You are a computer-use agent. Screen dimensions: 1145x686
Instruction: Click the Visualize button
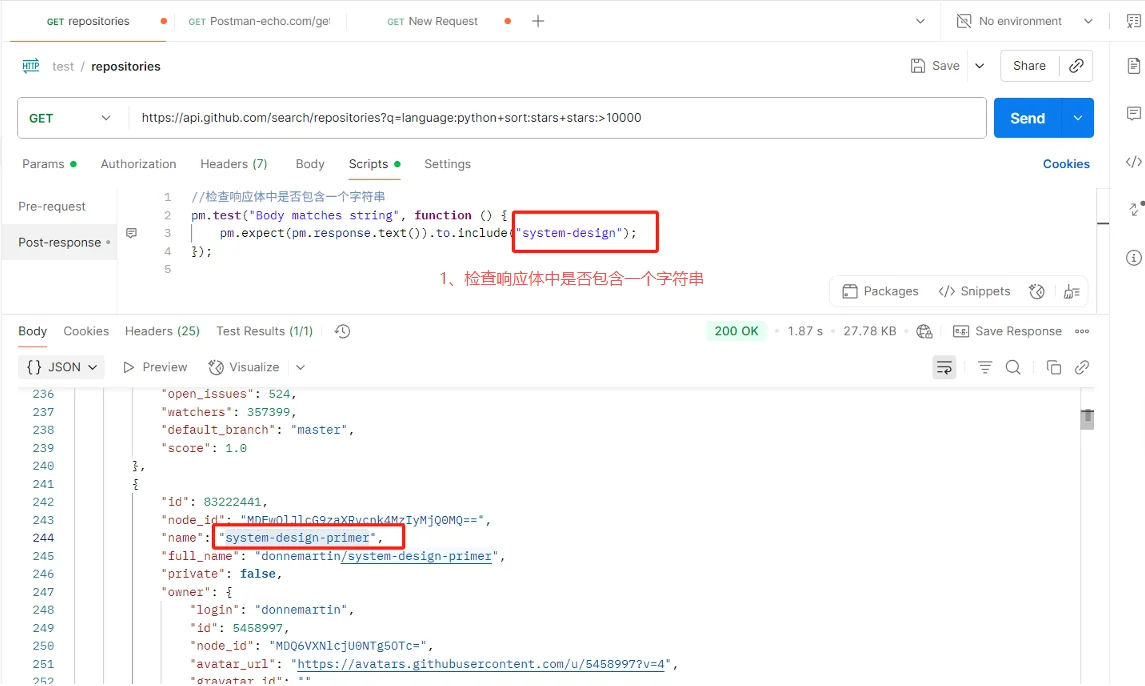[x=244, y=367]
